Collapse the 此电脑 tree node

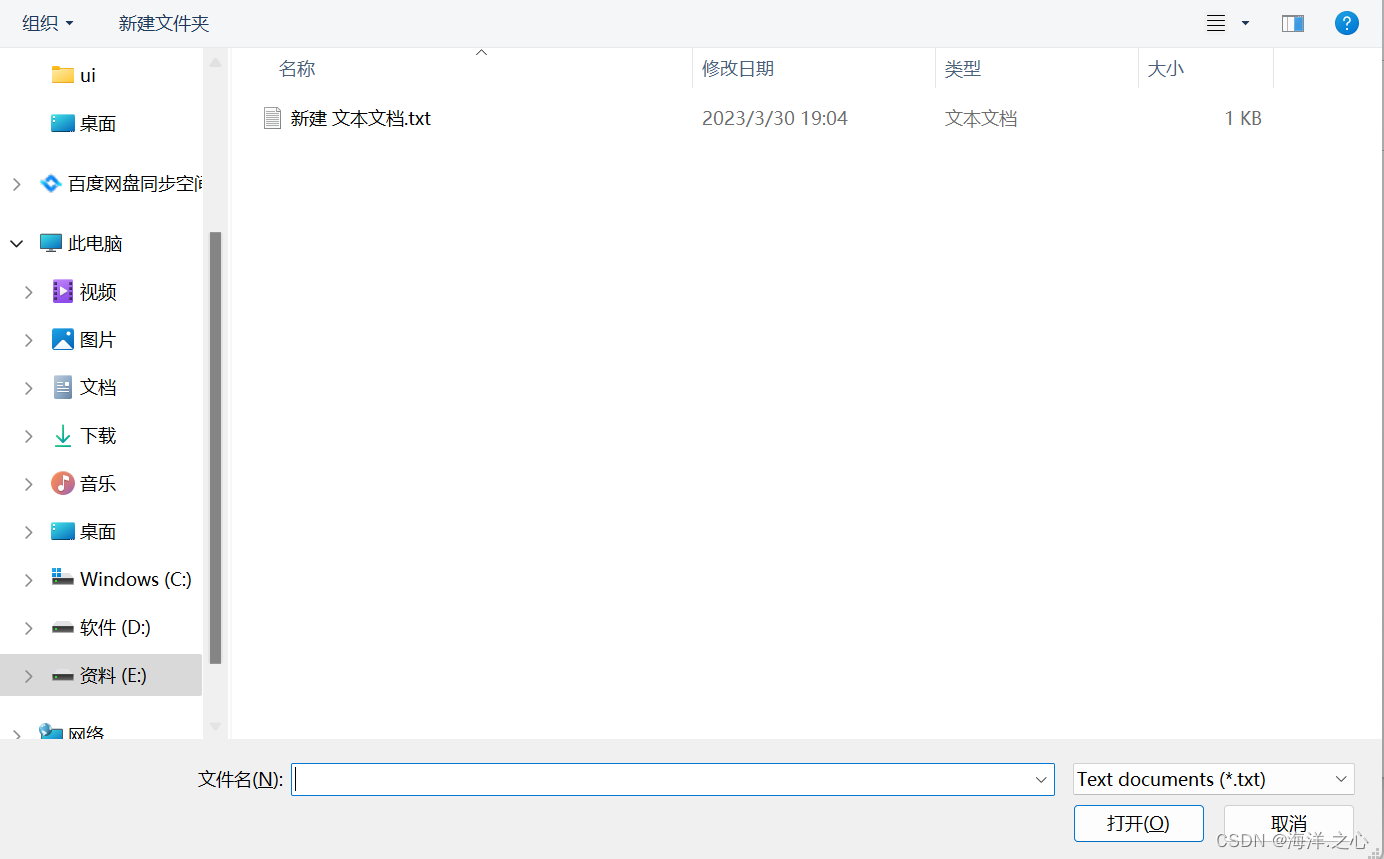tap(16, 242)
